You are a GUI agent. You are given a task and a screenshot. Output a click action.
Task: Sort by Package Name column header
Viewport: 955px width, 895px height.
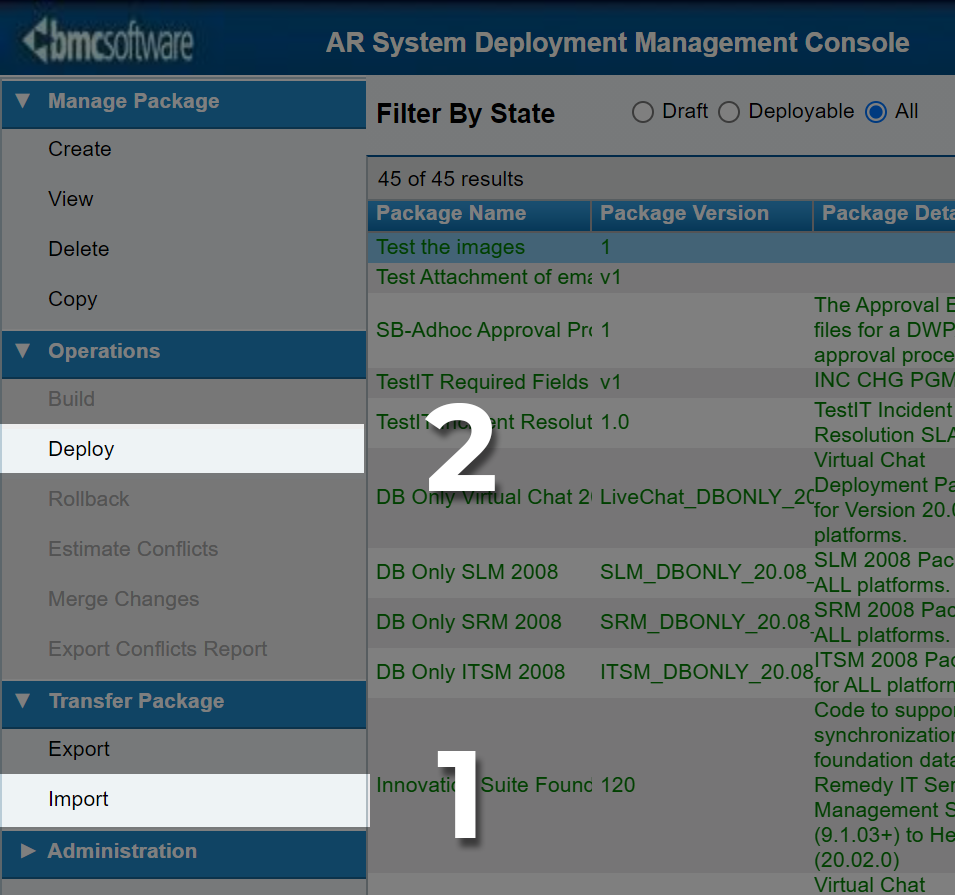pyautogui.click(x=451, y=213)
